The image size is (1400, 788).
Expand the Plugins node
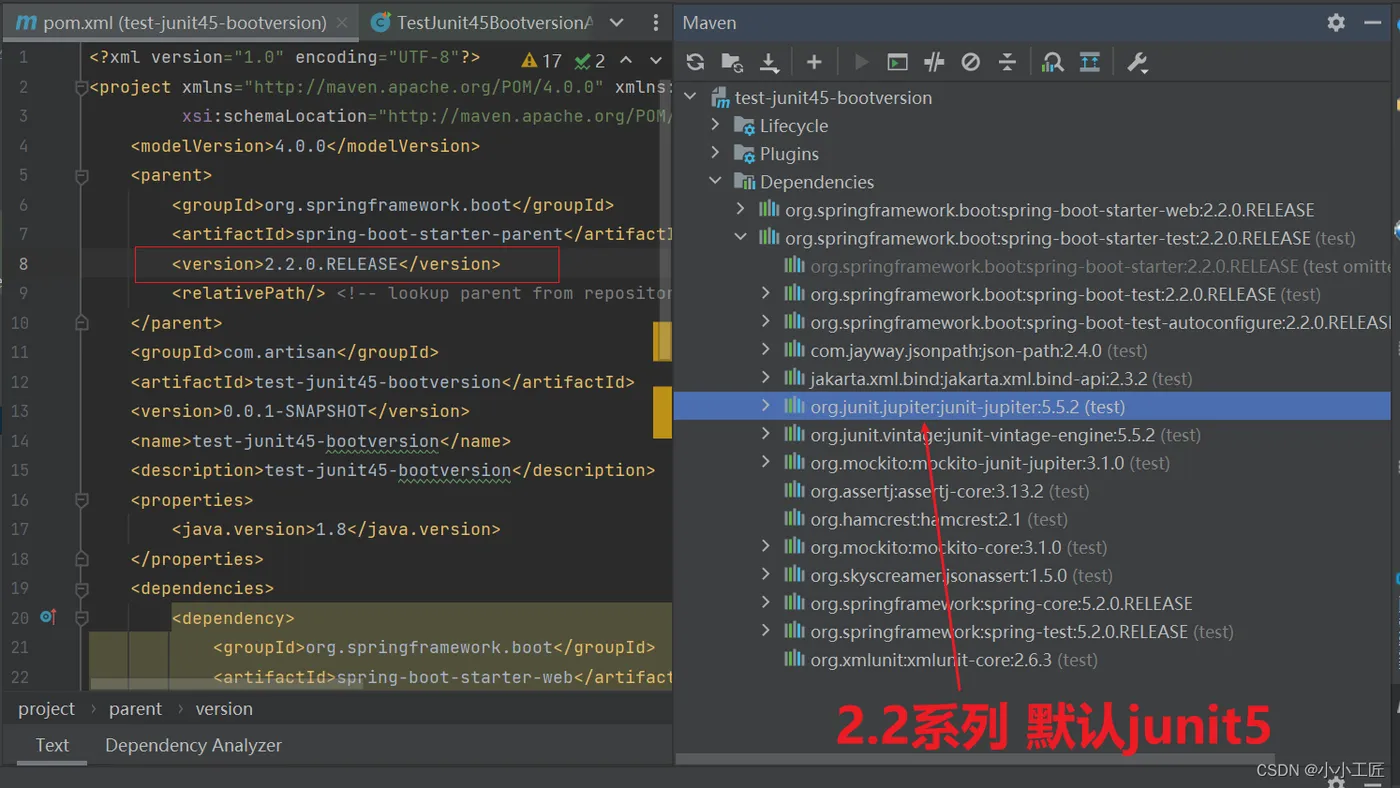pos(715,153)
